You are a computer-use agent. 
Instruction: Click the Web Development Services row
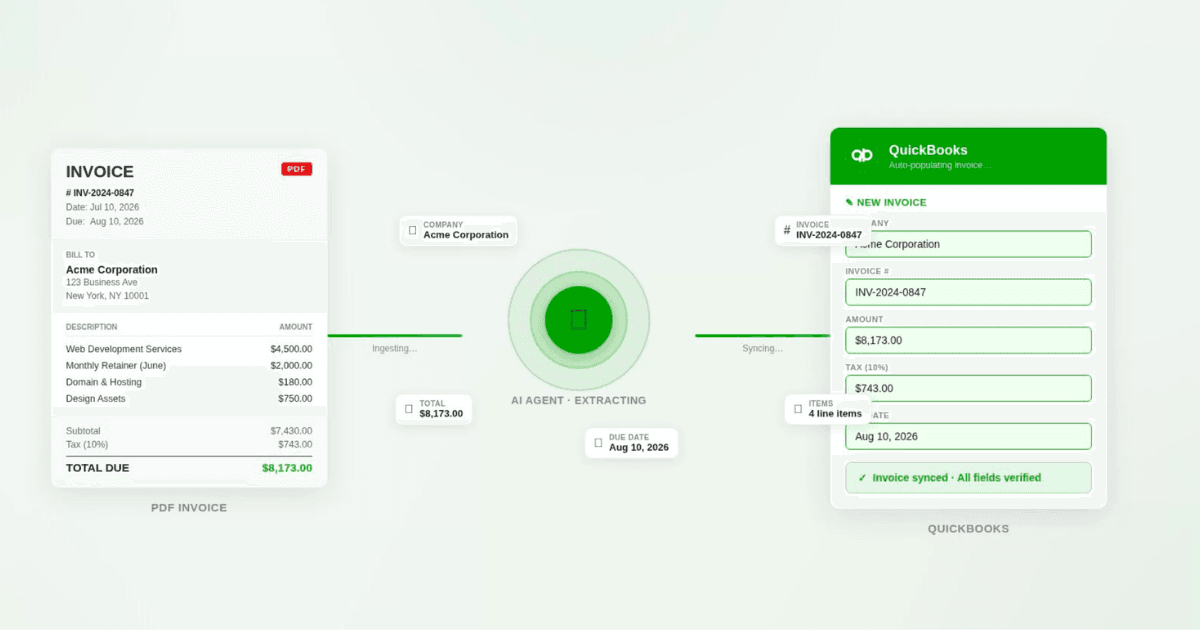click(189, 349)
